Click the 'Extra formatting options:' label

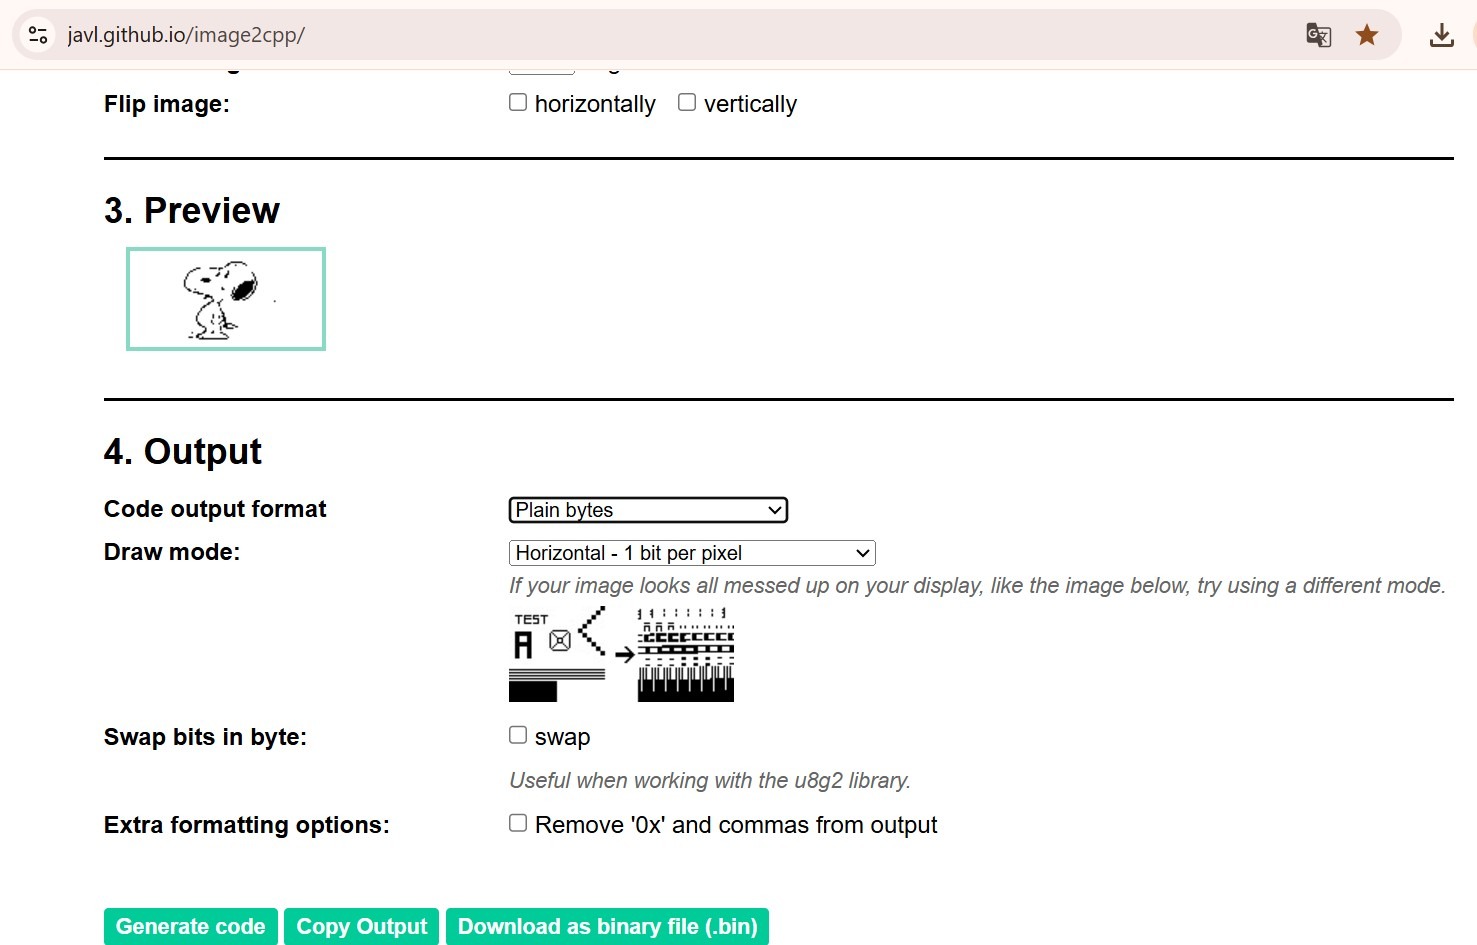[x=247, y=825]
